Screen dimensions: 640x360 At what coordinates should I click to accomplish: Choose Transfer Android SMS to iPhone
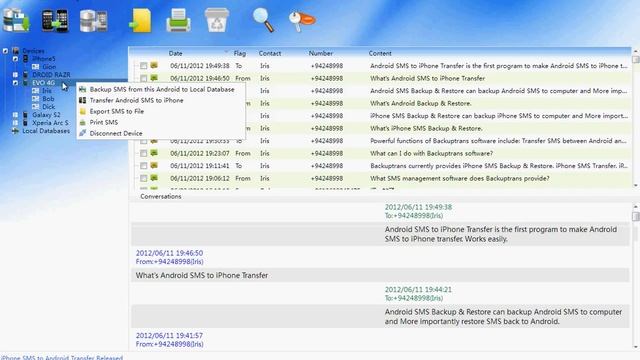click(162, 100)
